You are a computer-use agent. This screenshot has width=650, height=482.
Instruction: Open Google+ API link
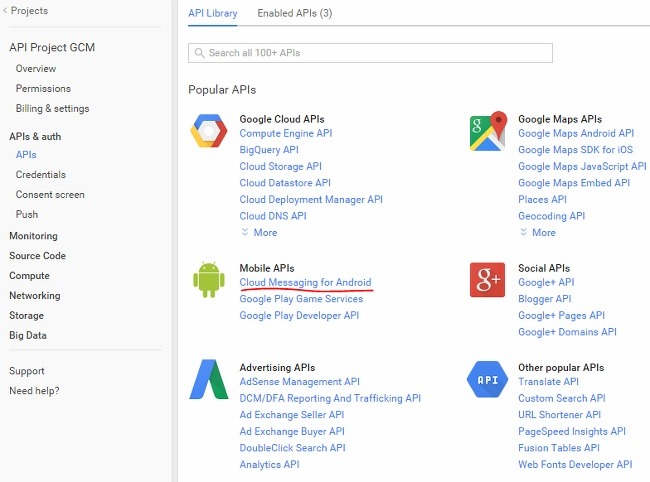[546, 283]
